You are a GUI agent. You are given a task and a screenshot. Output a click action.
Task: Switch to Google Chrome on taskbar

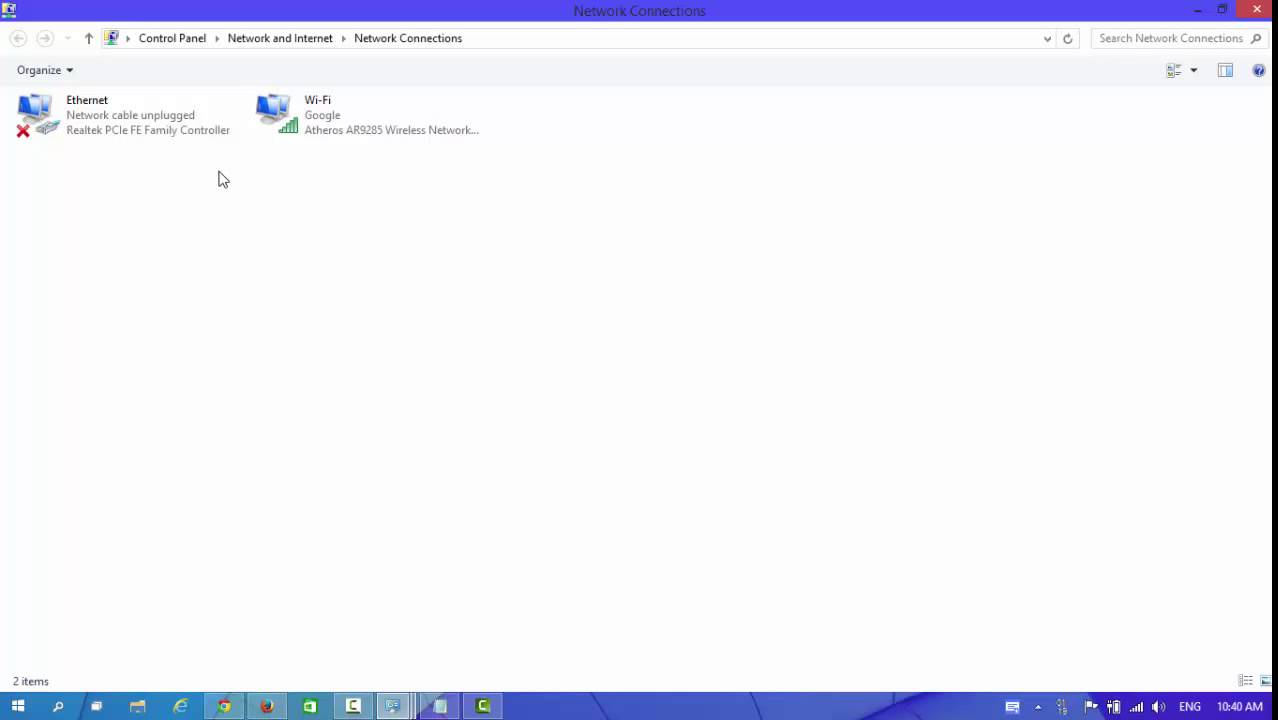(224, 706)
